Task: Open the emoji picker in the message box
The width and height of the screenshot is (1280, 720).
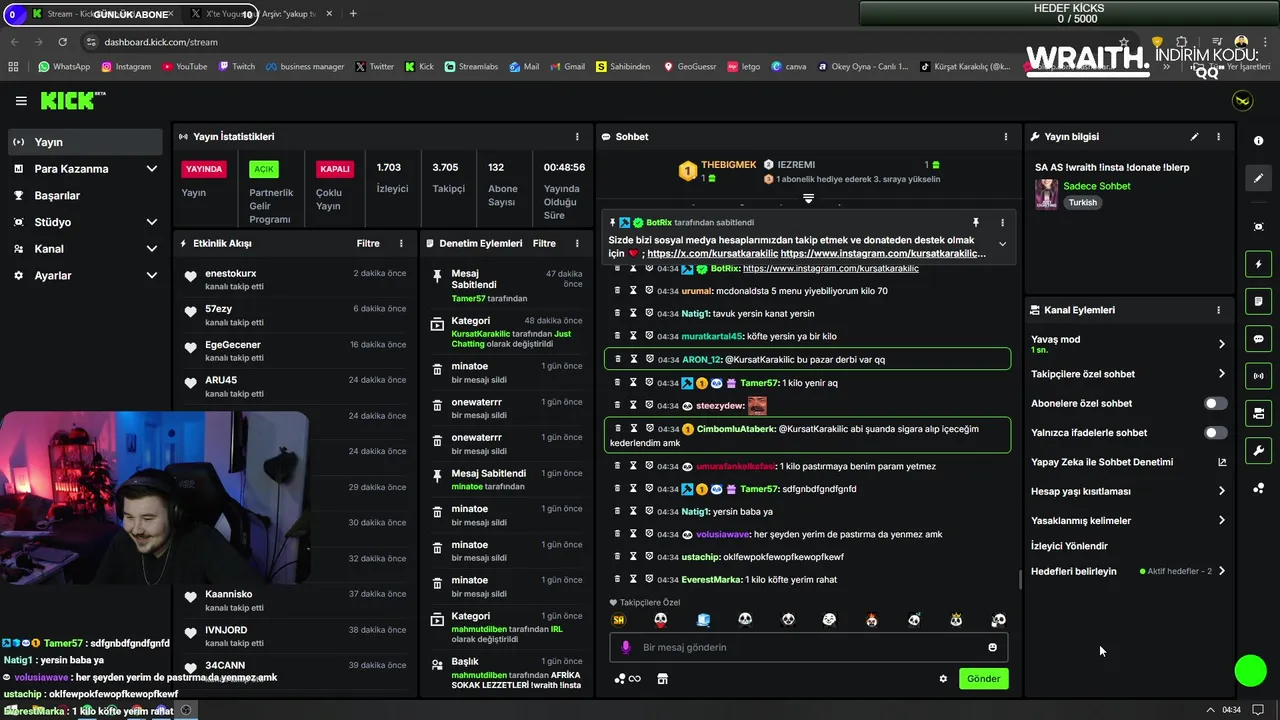Action: pos(992,647)
